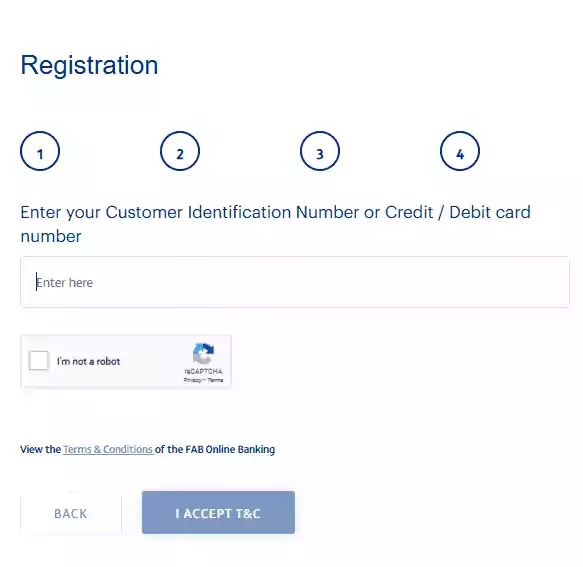Click the Registration page heading
583x567 pixels.
point(89,65)
